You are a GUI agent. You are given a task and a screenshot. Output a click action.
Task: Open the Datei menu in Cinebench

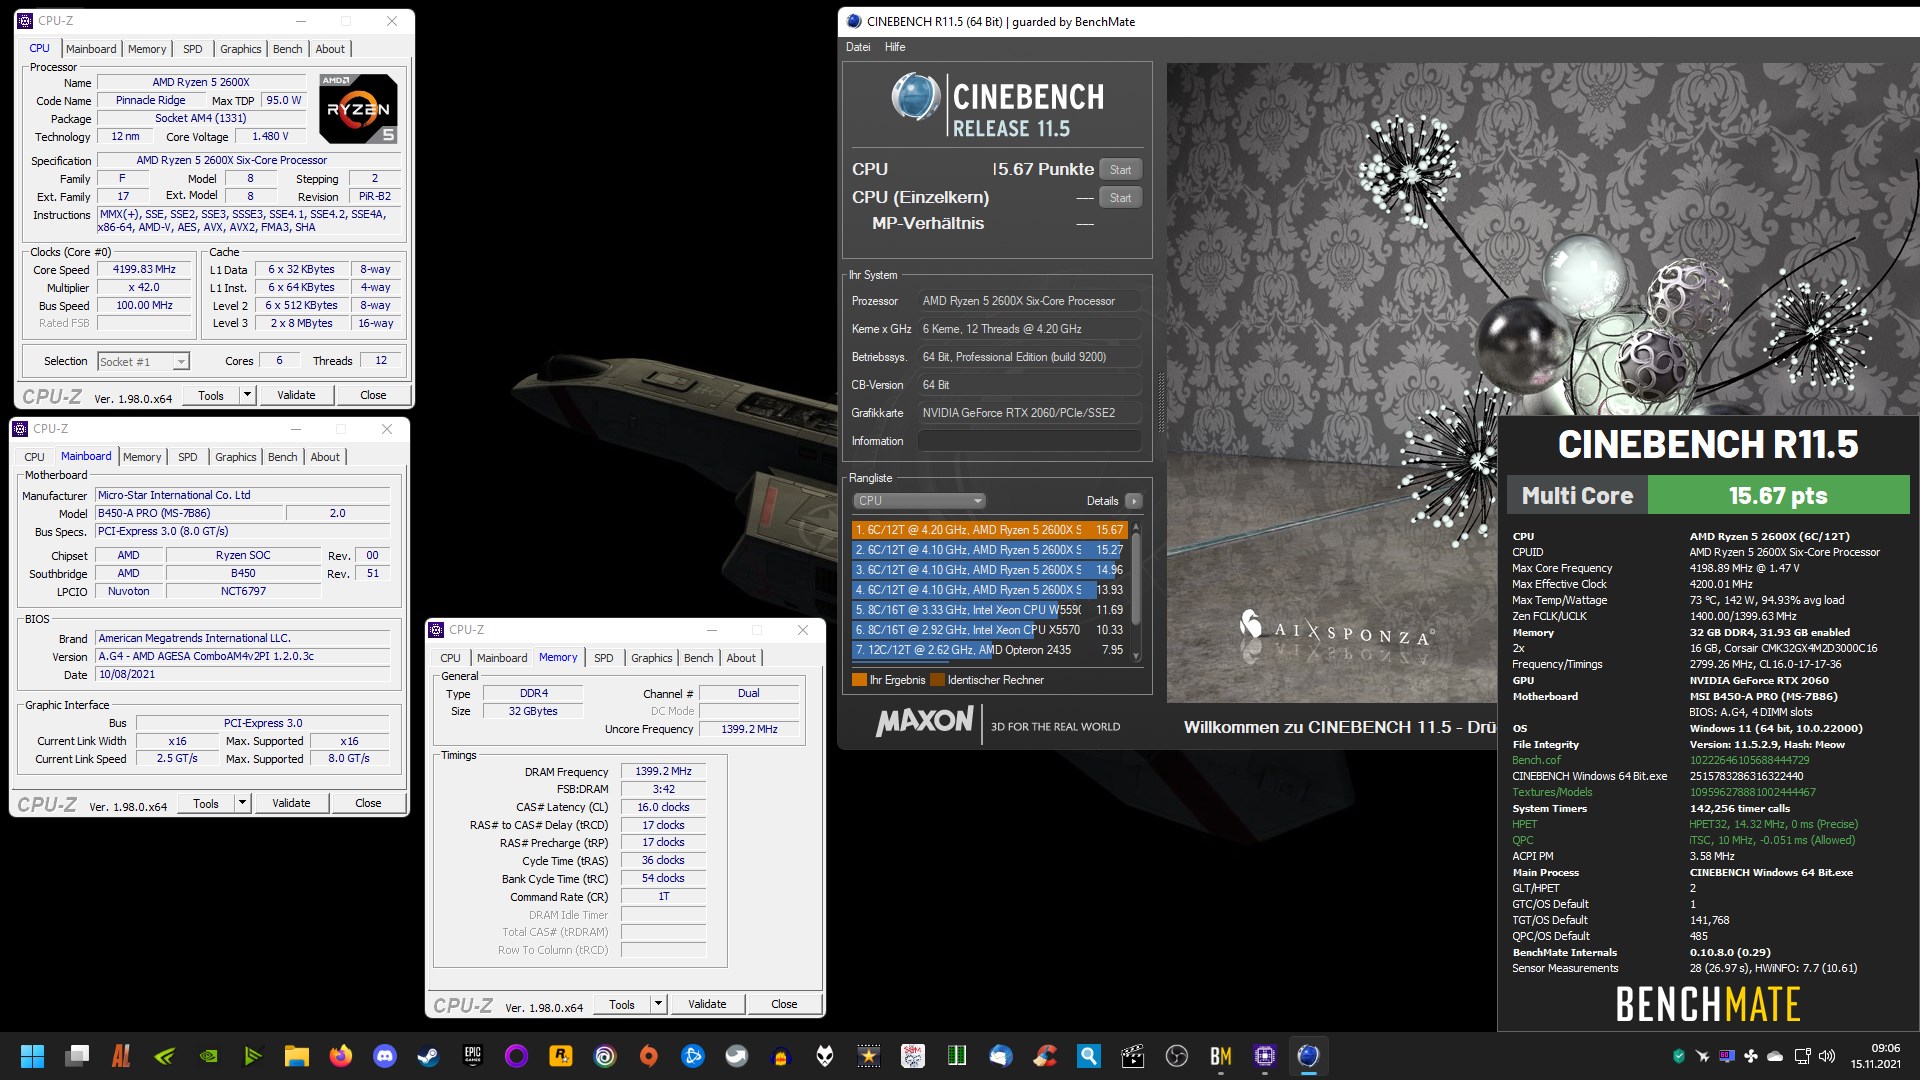(858, 47)
